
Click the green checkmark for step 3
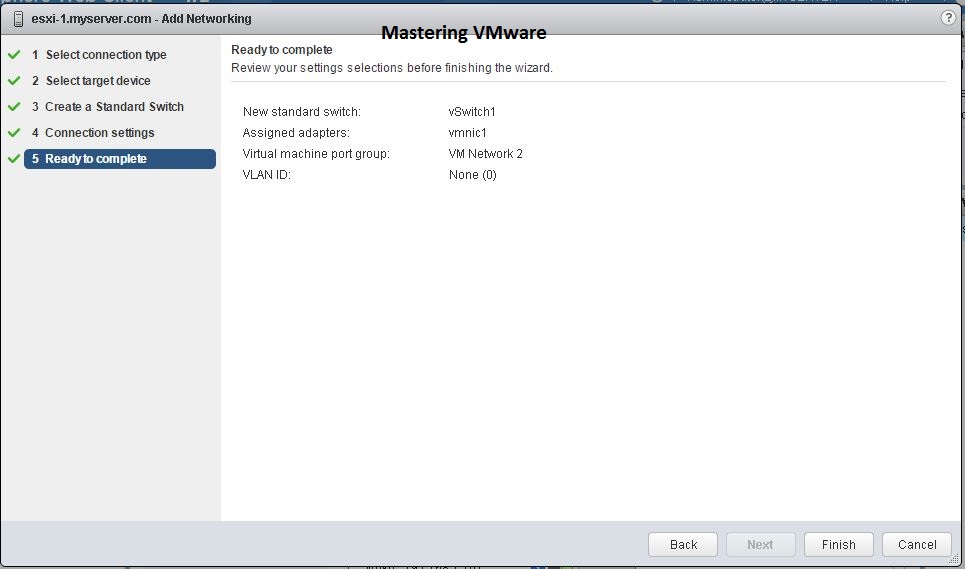click(14, 106)
